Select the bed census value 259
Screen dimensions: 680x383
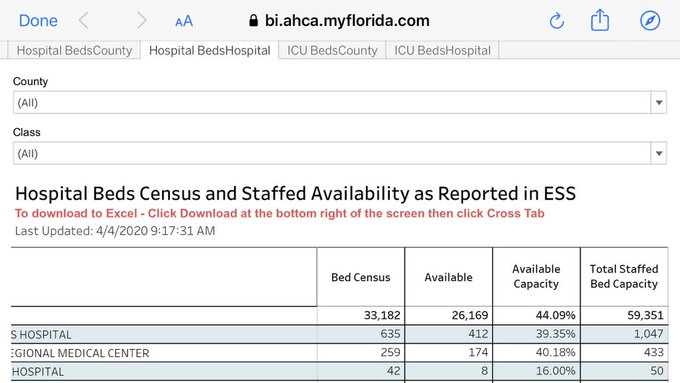pos(390,353)
